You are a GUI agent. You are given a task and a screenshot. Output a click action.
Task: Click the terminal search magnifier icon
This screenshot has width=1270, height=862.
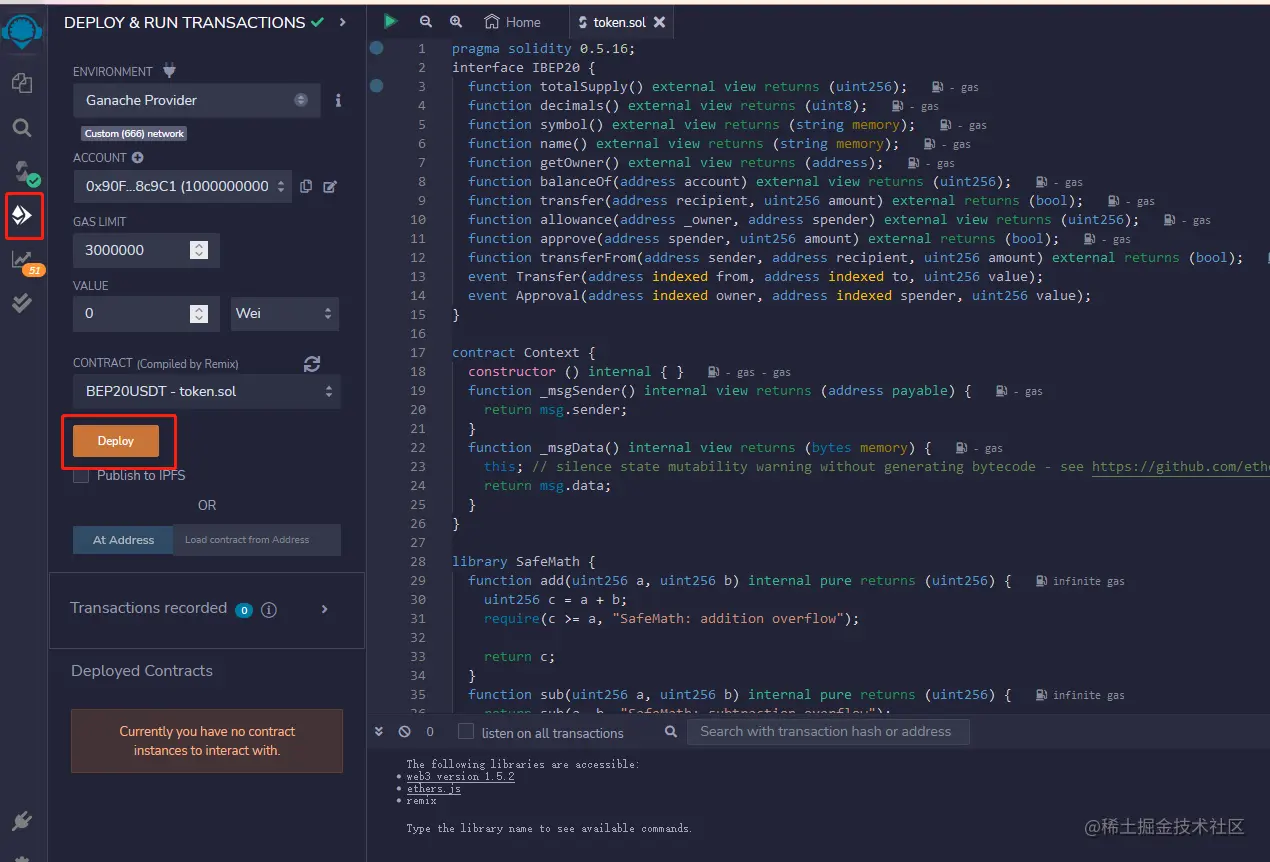671,732
